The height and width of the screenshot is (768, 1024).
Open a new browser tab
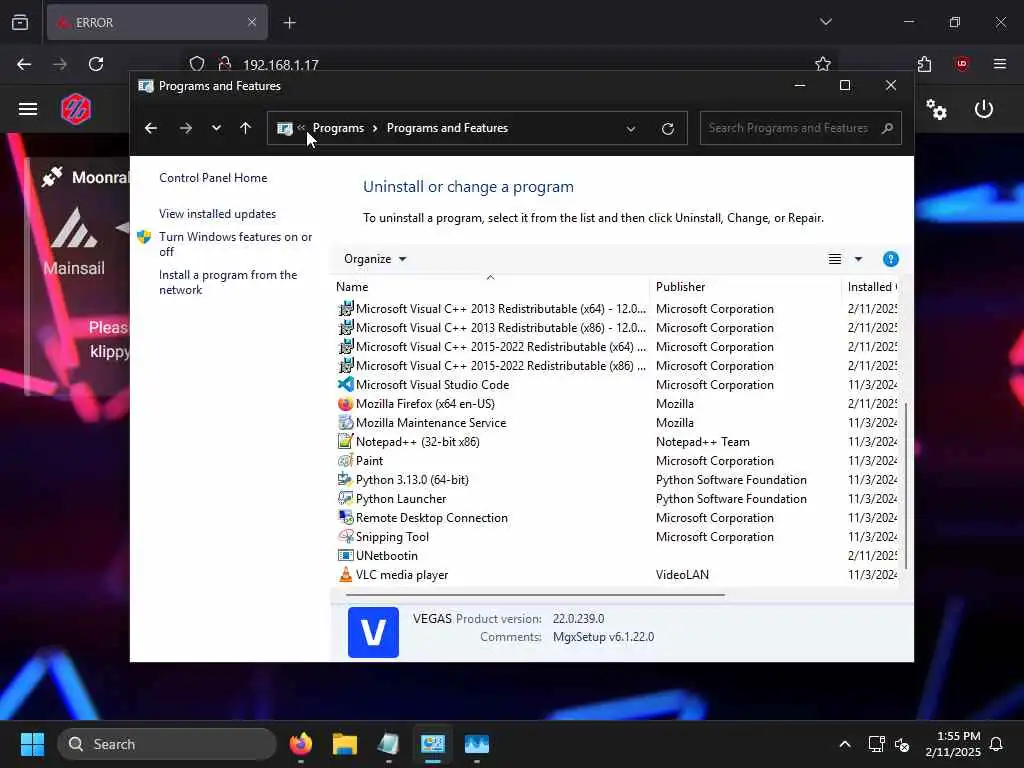pos(289,23)
